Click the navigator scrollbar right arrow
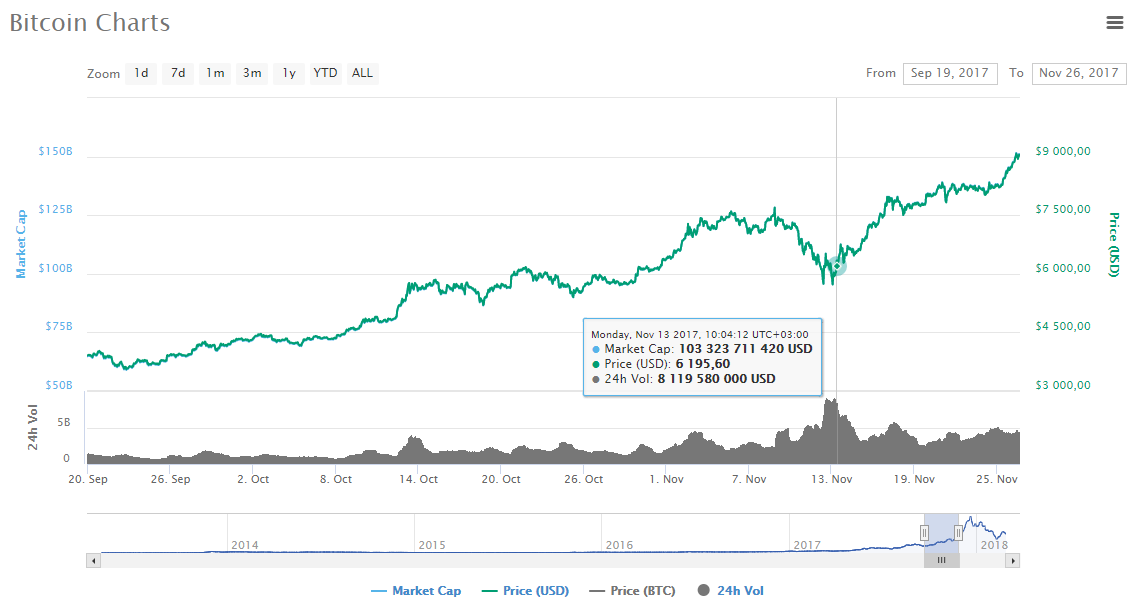The width and height of the screenshot is (1135, 604). (1013, 561)
